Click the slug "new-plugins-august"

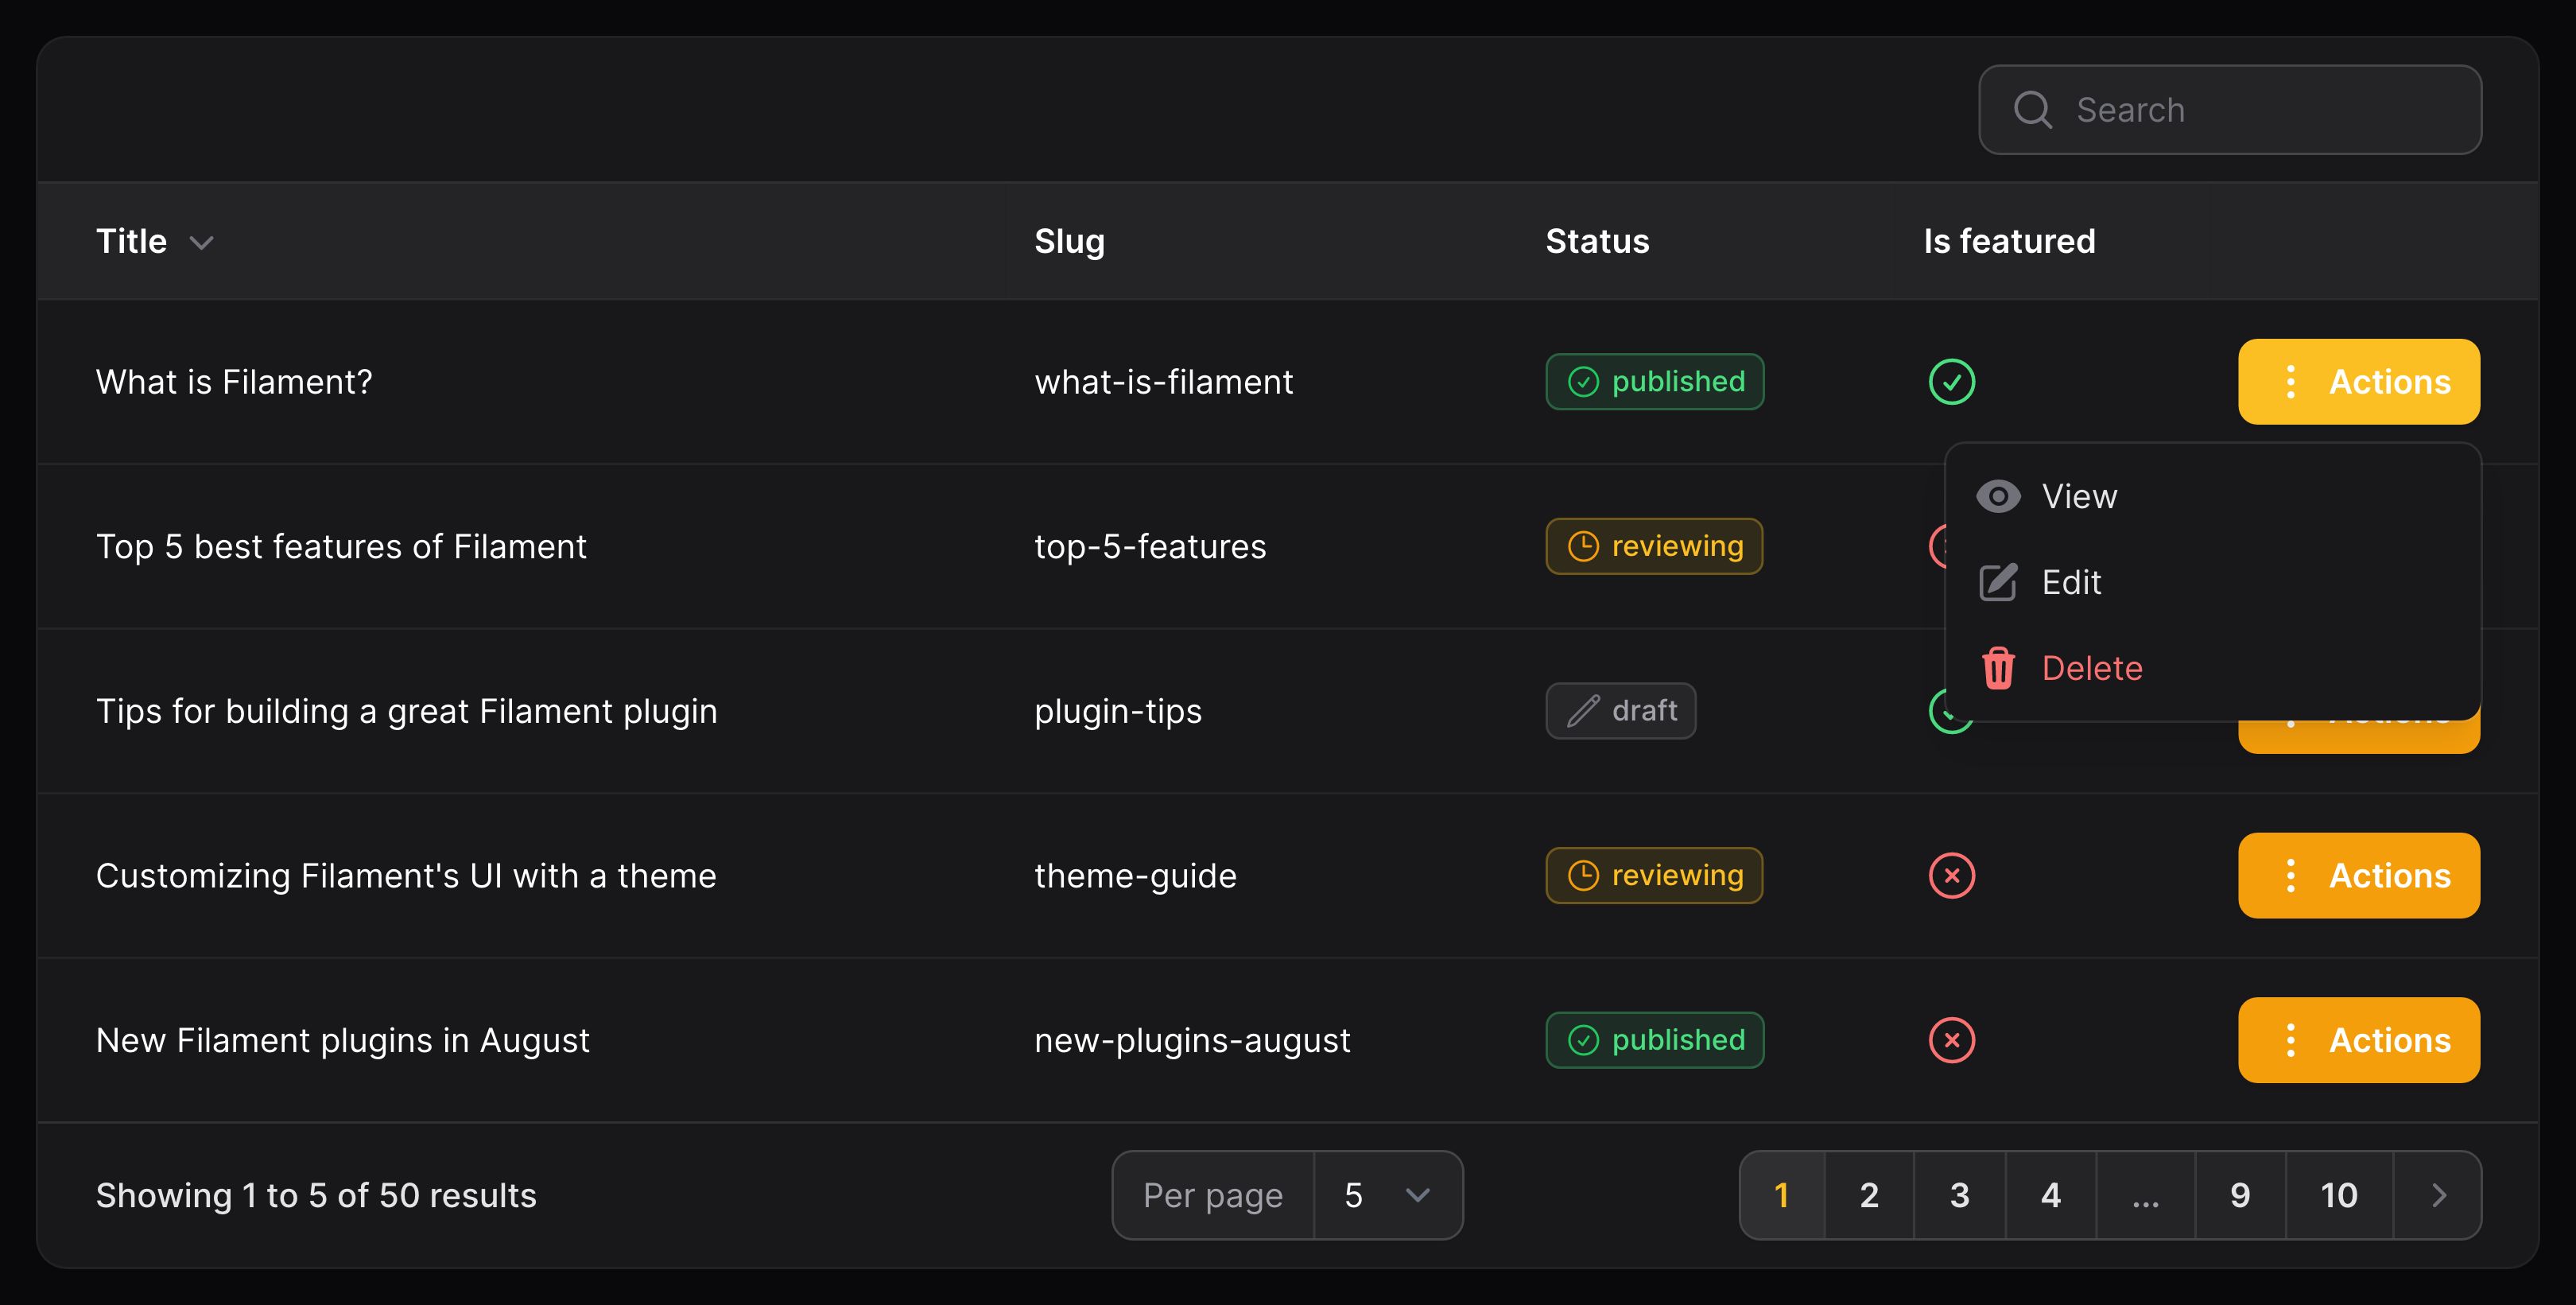tap(1192, 1040)
